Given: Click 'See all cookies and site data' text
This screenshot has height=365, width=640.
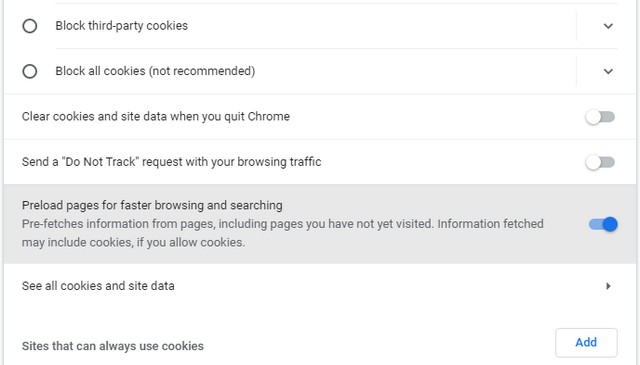Looking at the screenshot, I should [x=98, y=286].
